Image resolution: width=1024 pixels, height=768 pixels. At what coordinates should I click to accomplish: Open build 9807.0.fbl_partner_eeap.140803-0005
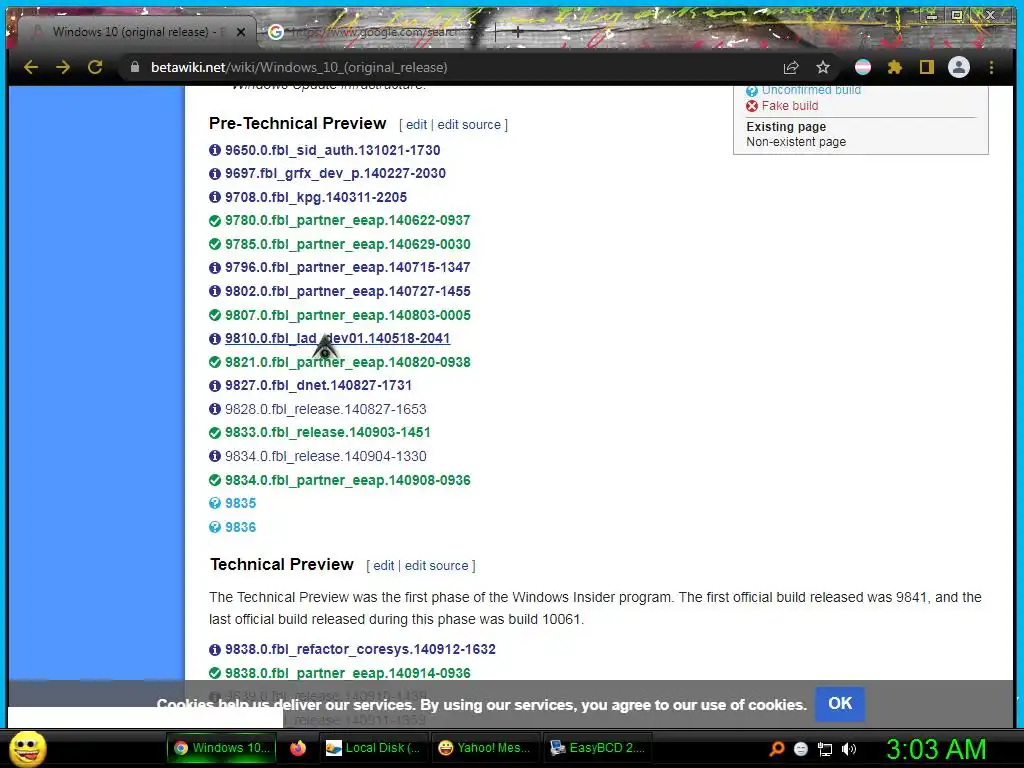347,315
